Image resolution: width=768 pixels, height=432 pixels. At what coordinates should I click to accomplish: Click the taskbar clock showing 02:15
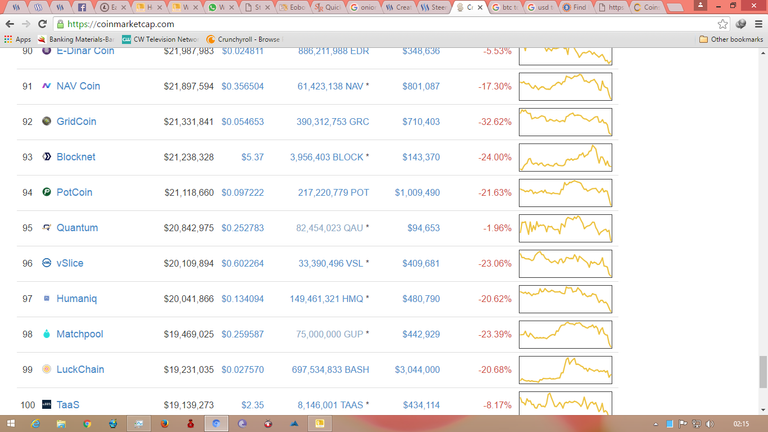pyautogui.click(x=741, y=424)
